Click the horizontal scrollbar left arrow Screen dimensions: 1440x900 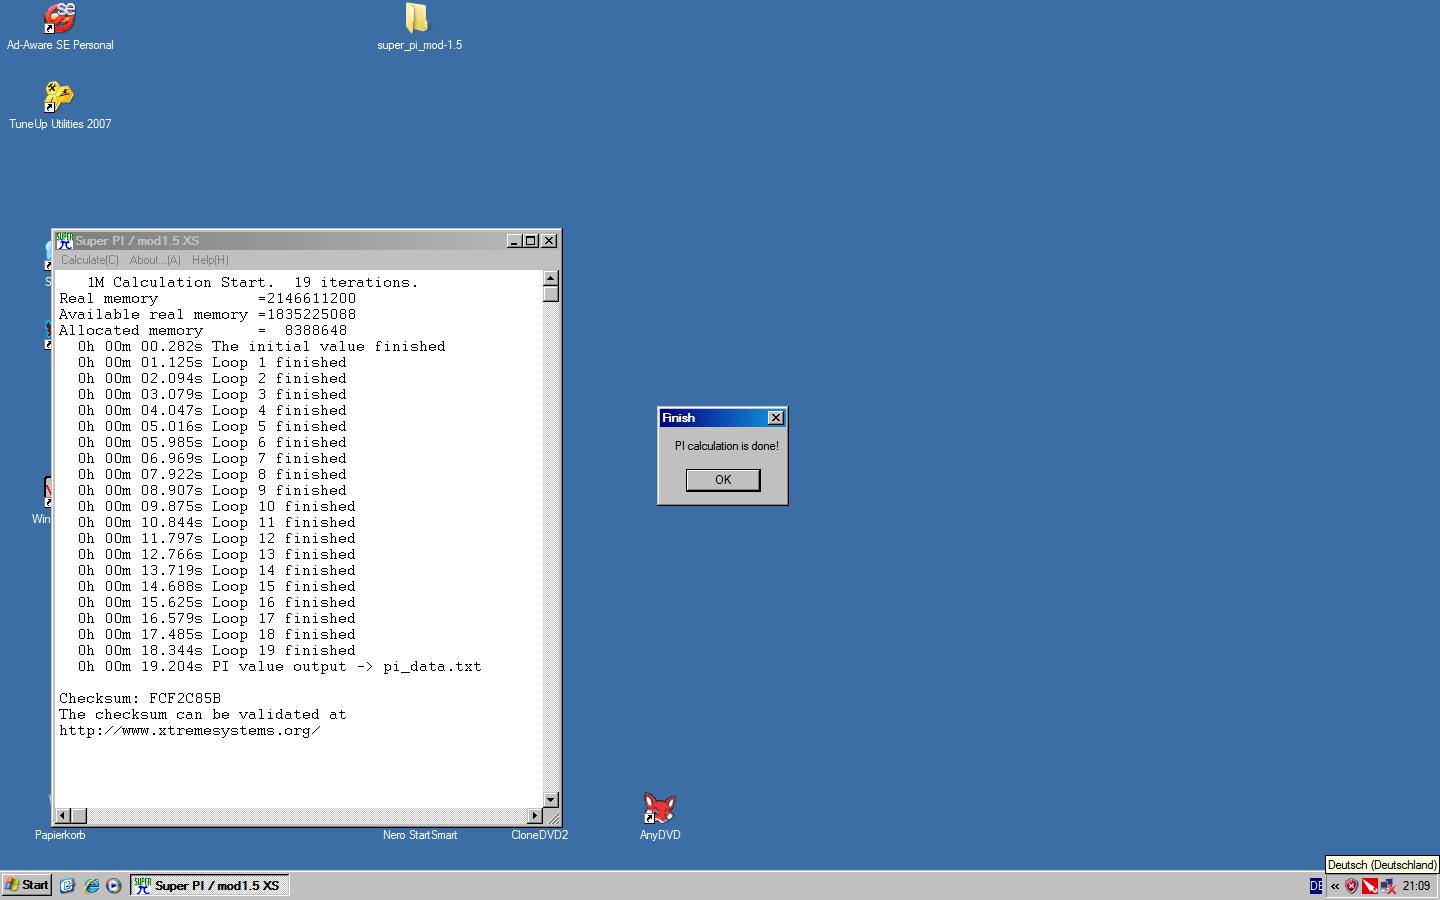click(x=63, y=816)
